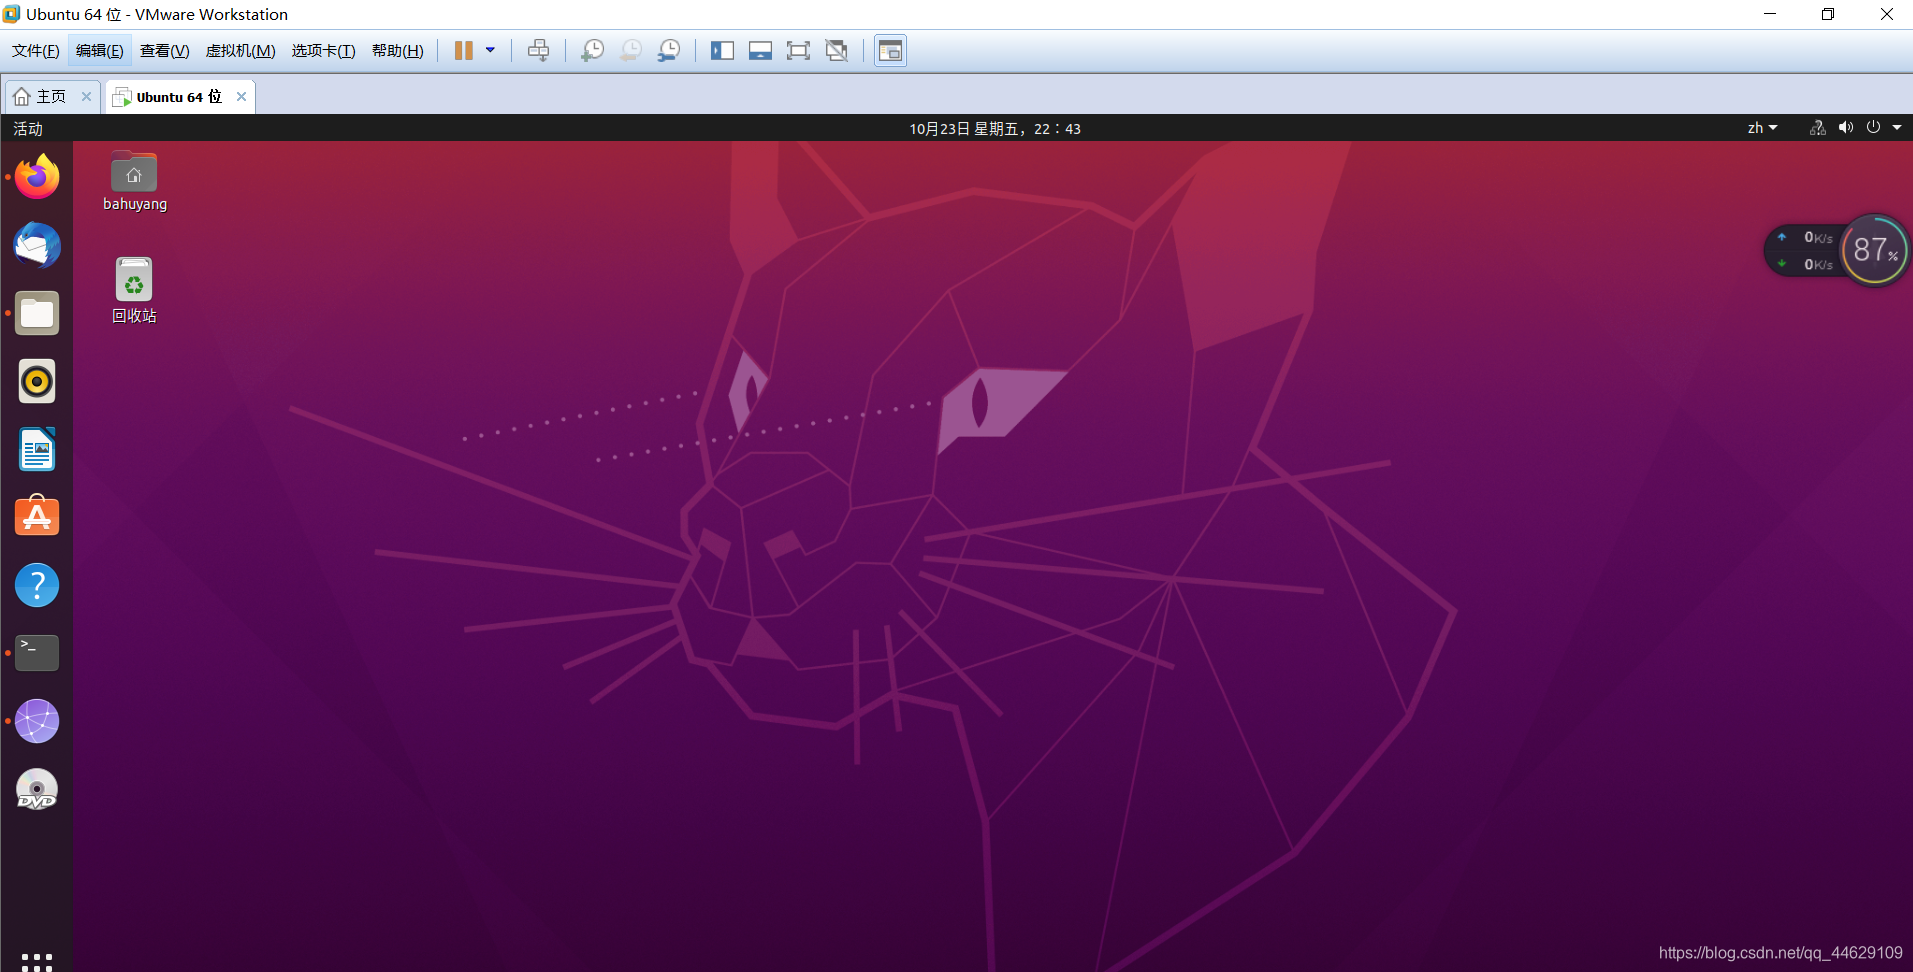Open the Terminal from the dock
This screenshot has width=1913, height=972.
click(37, 653)
